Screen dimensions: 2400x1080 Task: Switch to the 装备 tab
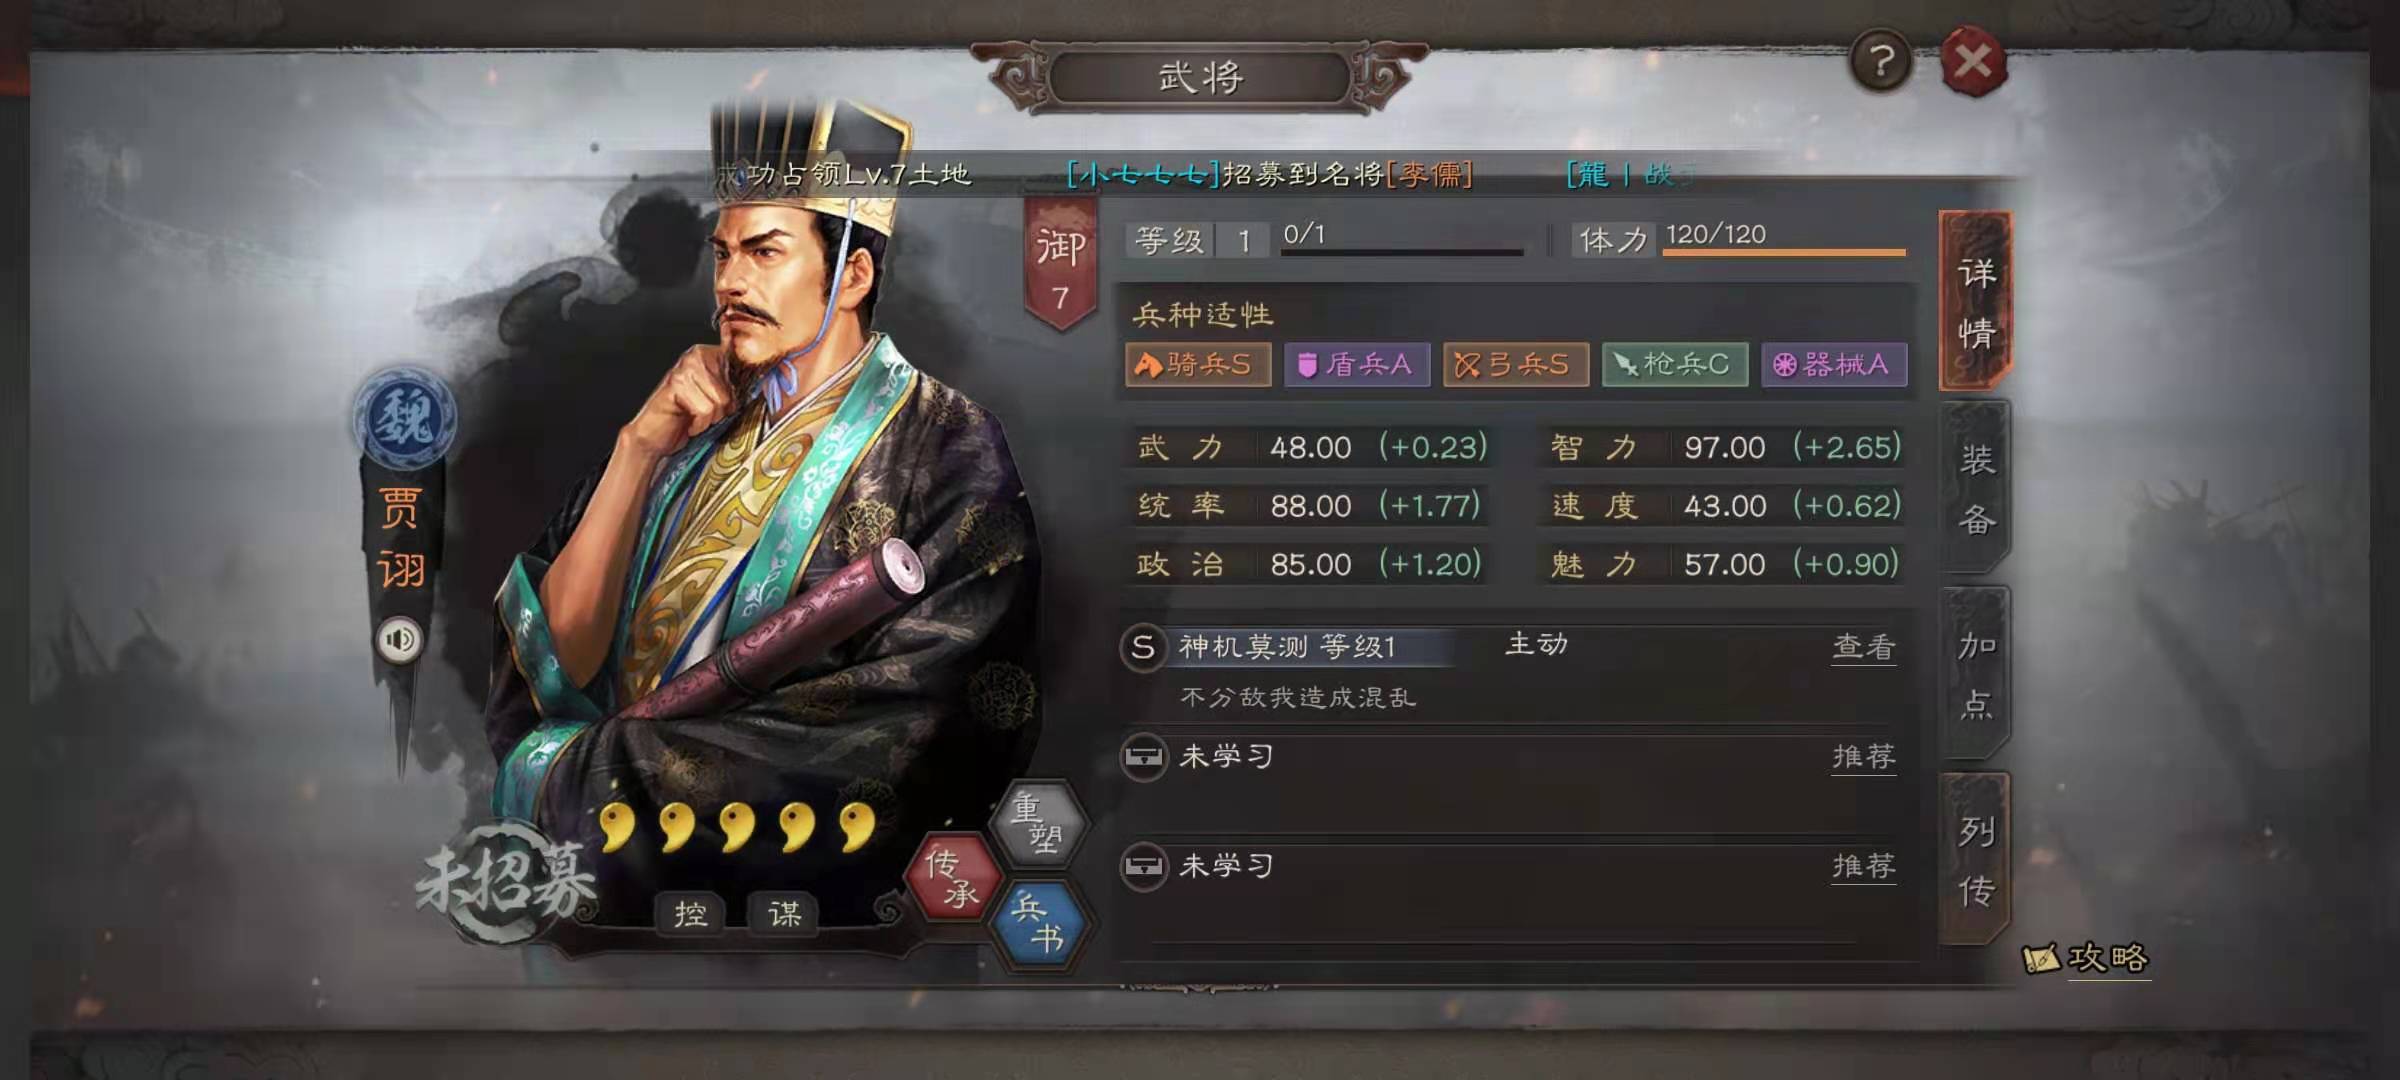tap(1975, 488)
